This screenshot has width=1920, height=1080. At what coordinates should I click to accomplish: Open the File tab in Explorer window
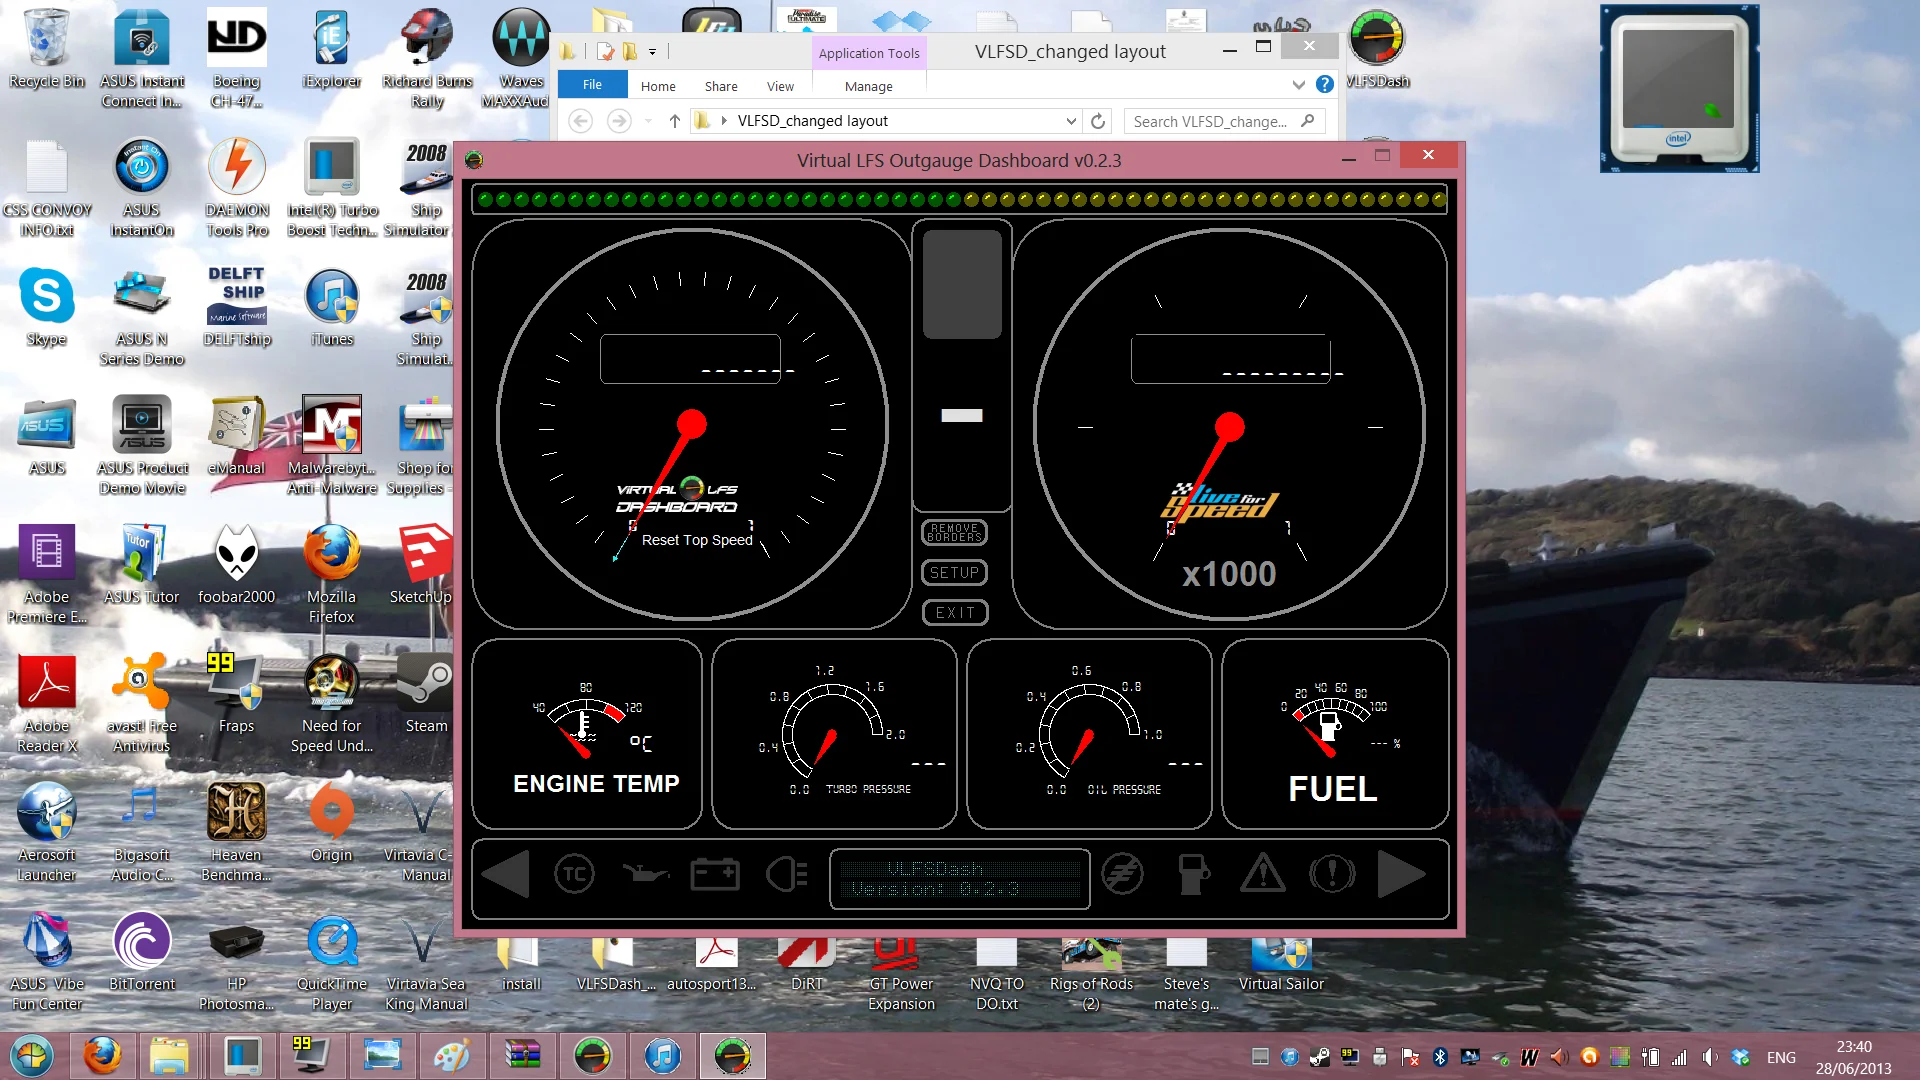tap(592, 86)
